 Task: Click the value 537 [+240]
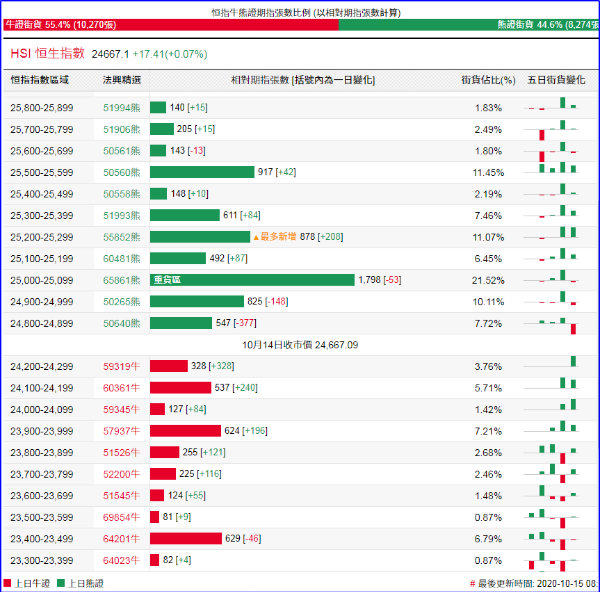236,388
